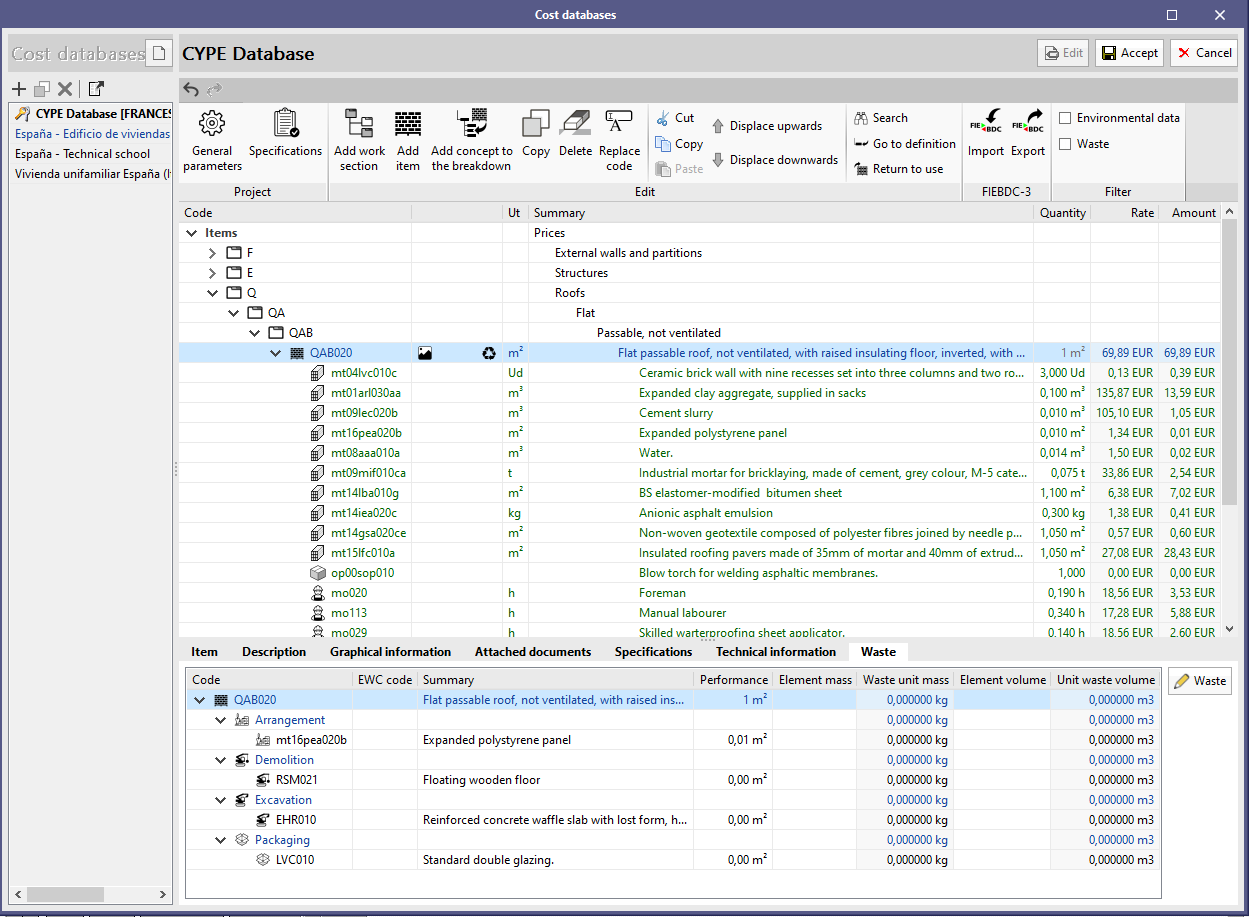This screenshot has width=1249, height=917.
Task: Collapse the QAB020 item breakdown
Action: click(x=275, y=353)
